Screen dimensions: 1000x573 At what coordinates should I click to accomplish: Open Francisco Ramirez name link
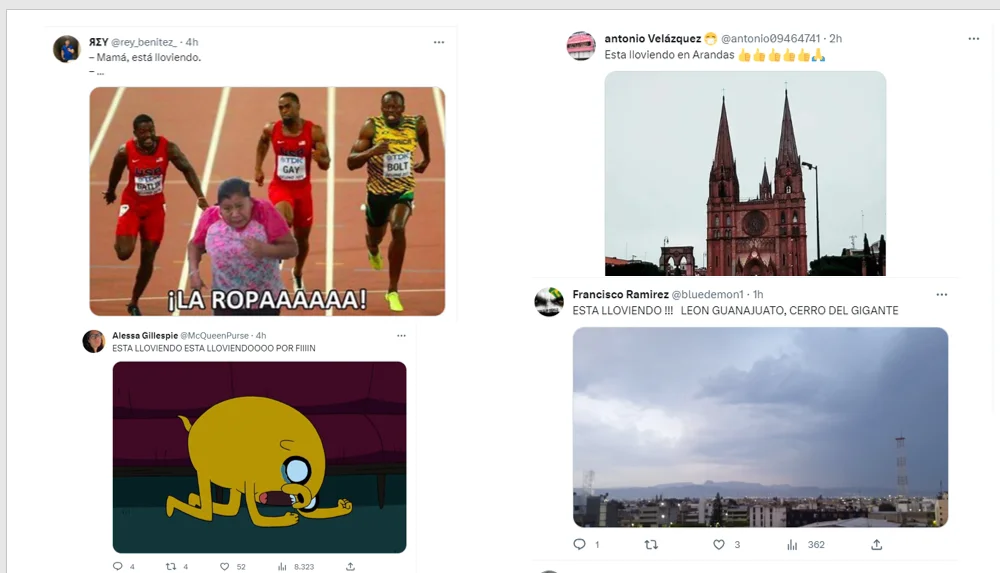(621, 295)
